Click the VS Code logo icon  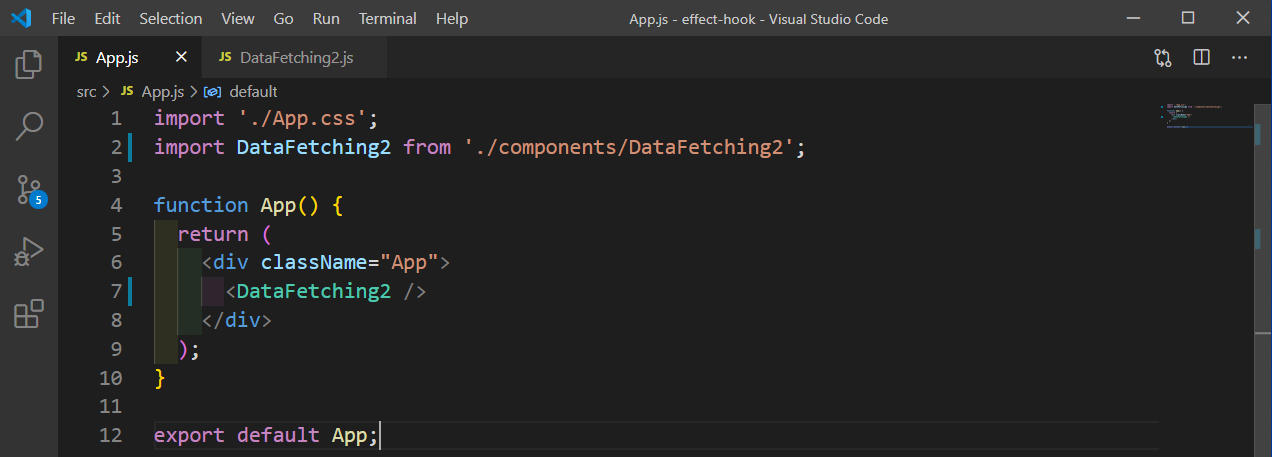[22, 18]
